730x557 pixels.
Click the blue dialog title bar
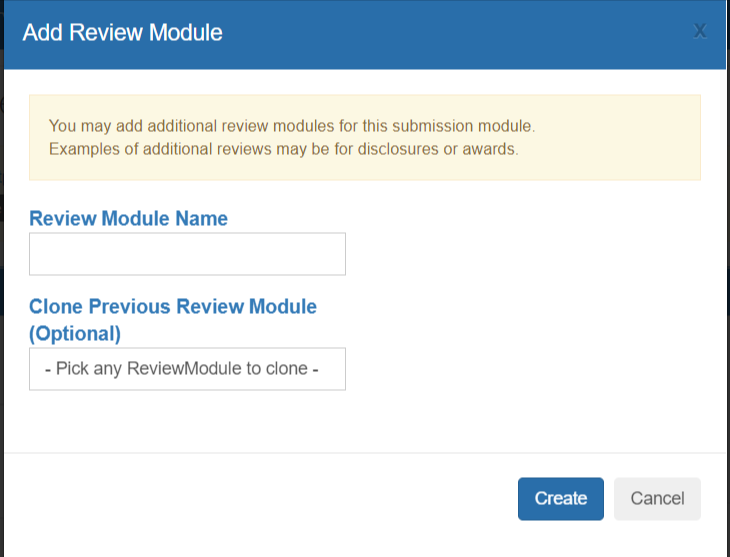[365, 34]
